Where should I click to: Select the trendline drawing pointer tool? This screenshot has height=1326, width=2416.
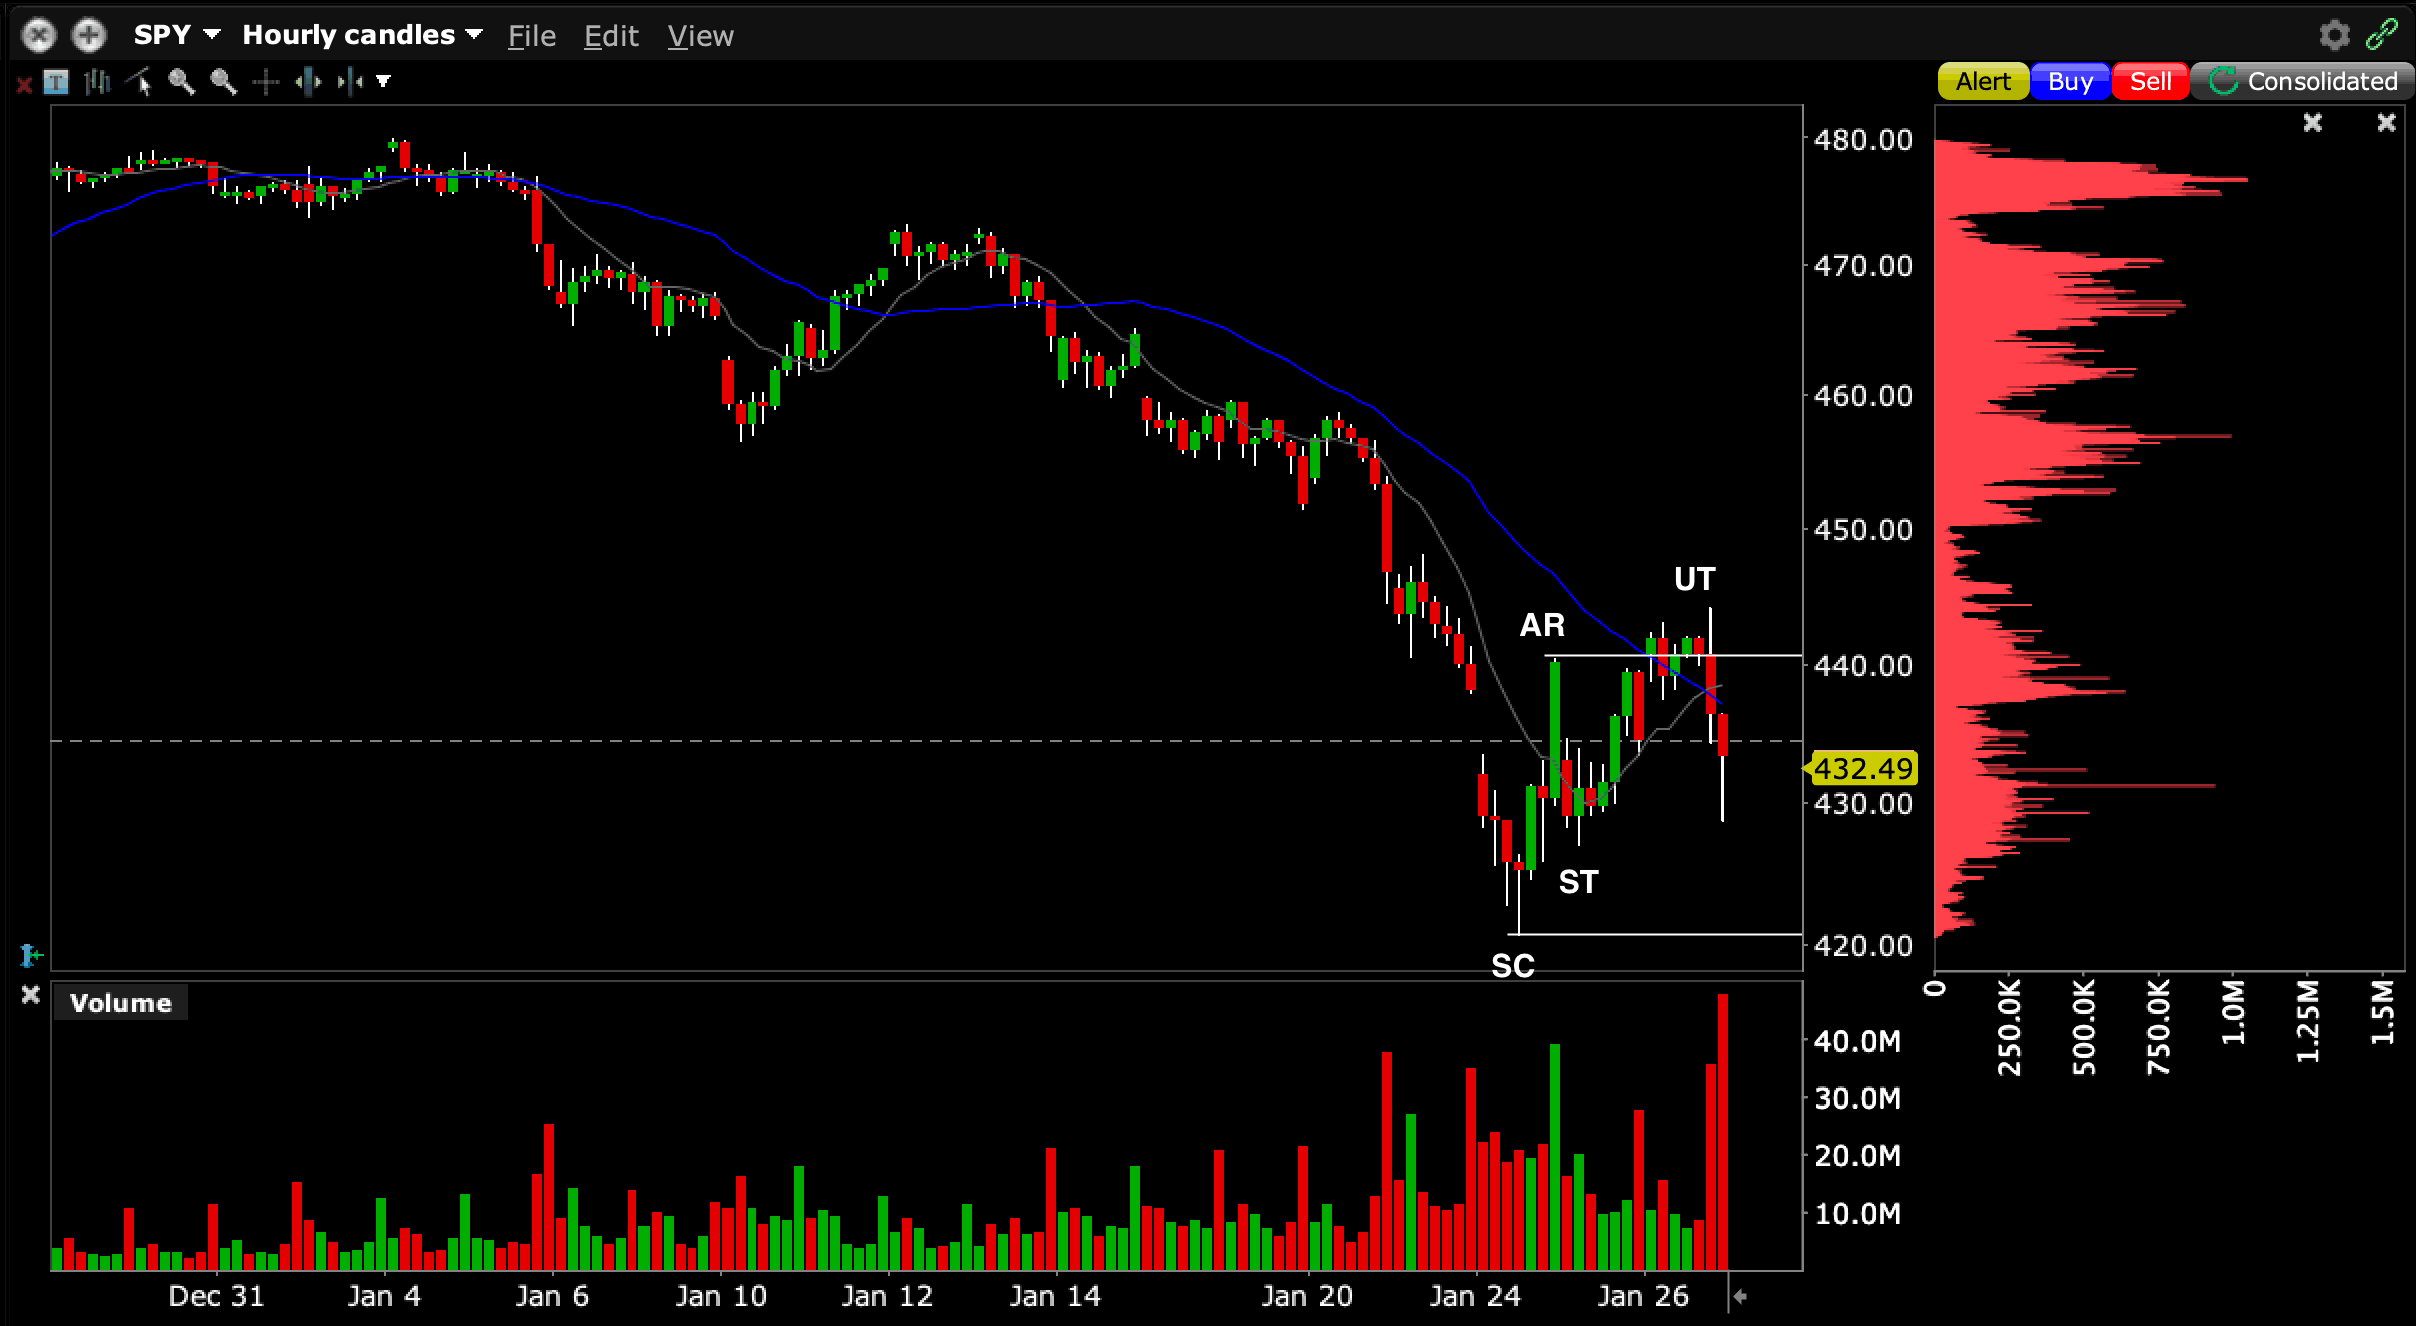coord(139,82)
